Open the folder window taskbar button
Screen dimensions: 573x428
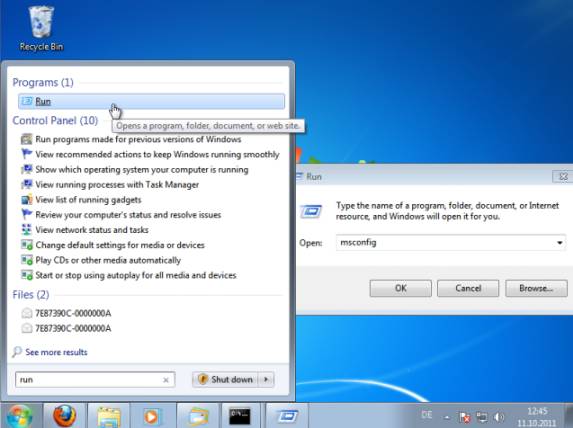pos(198,416)
